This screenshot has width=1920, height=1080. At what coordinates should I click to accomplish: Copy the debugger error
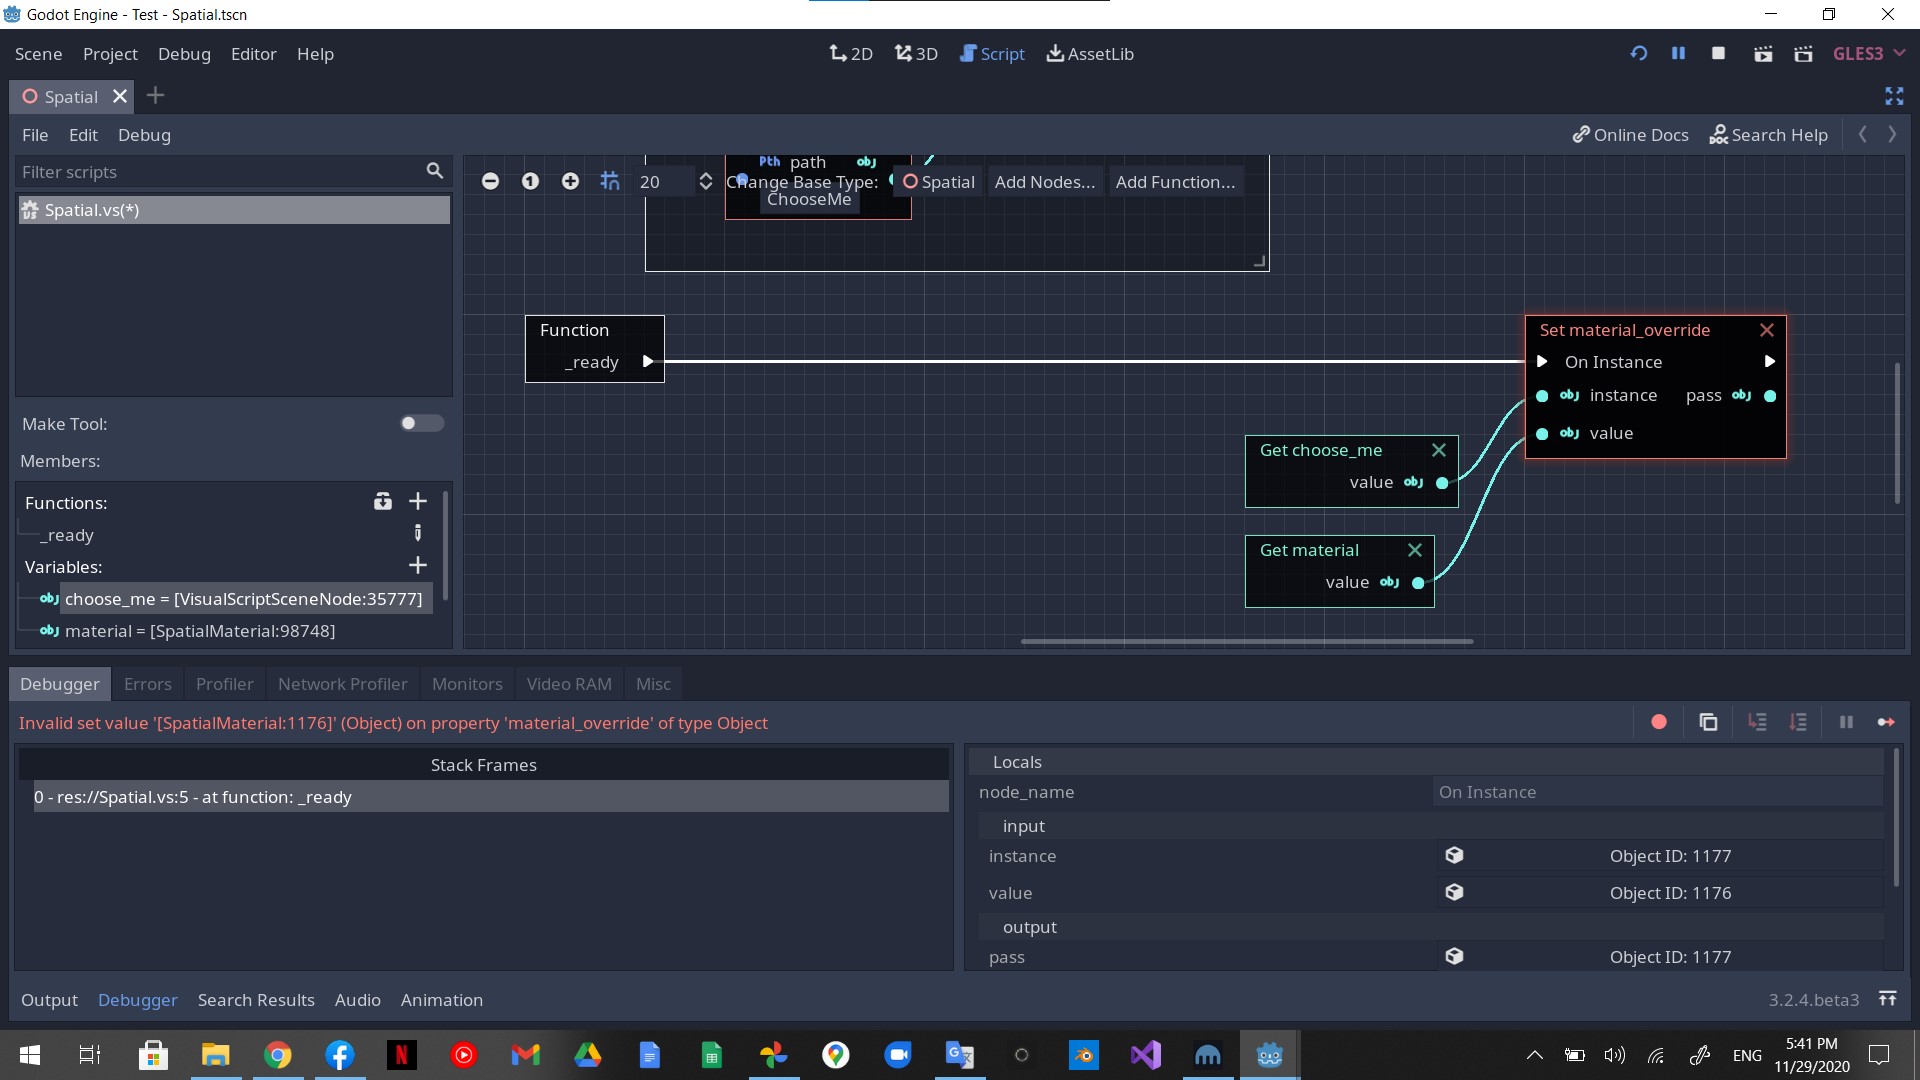point(1708,722)
